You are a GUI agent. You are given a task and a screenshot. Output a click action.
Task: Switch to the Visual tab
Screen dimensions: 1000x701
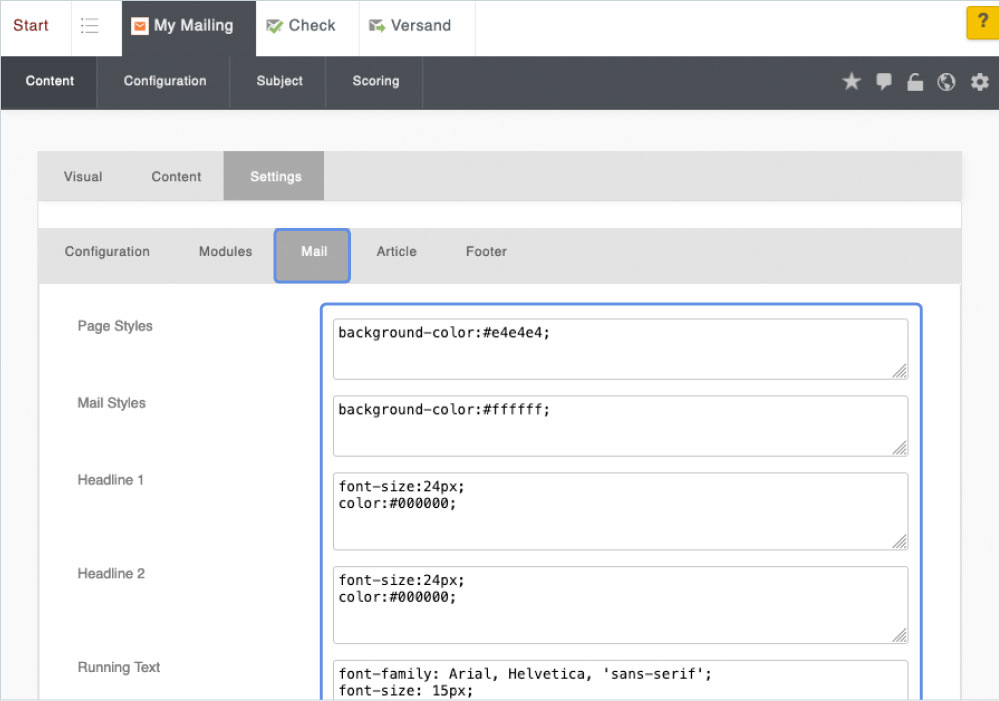click(x=83, y=177)
